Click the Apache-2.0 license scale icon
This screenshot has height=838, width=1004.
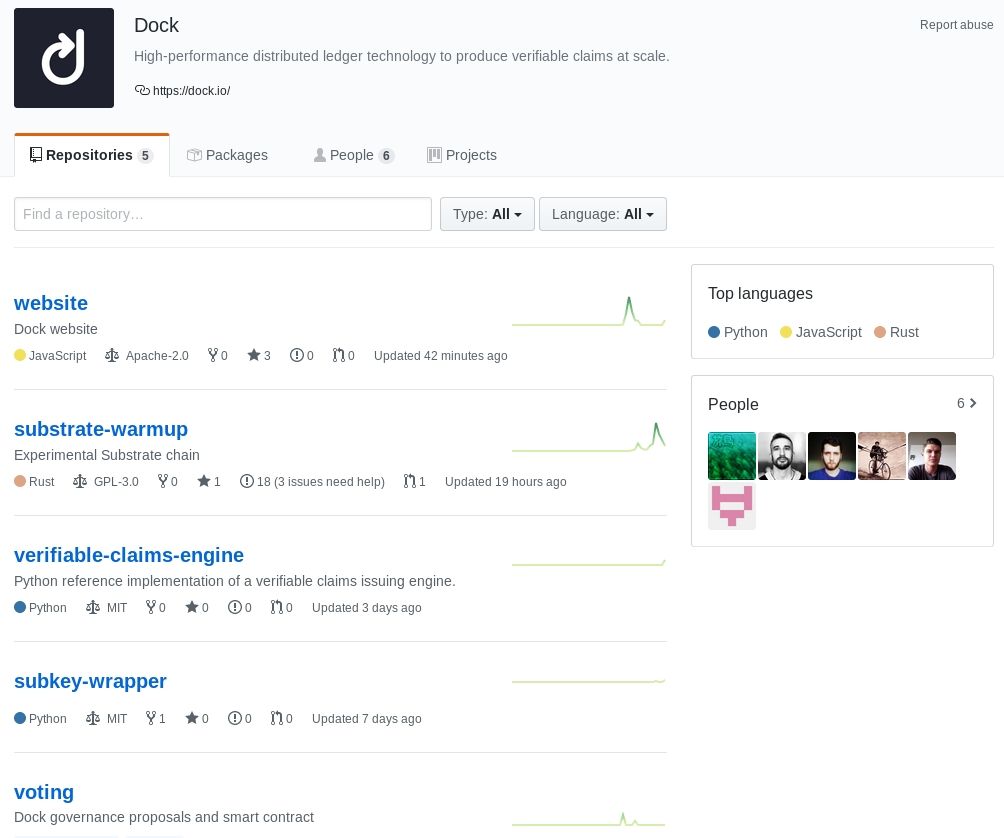click(111, 355)
